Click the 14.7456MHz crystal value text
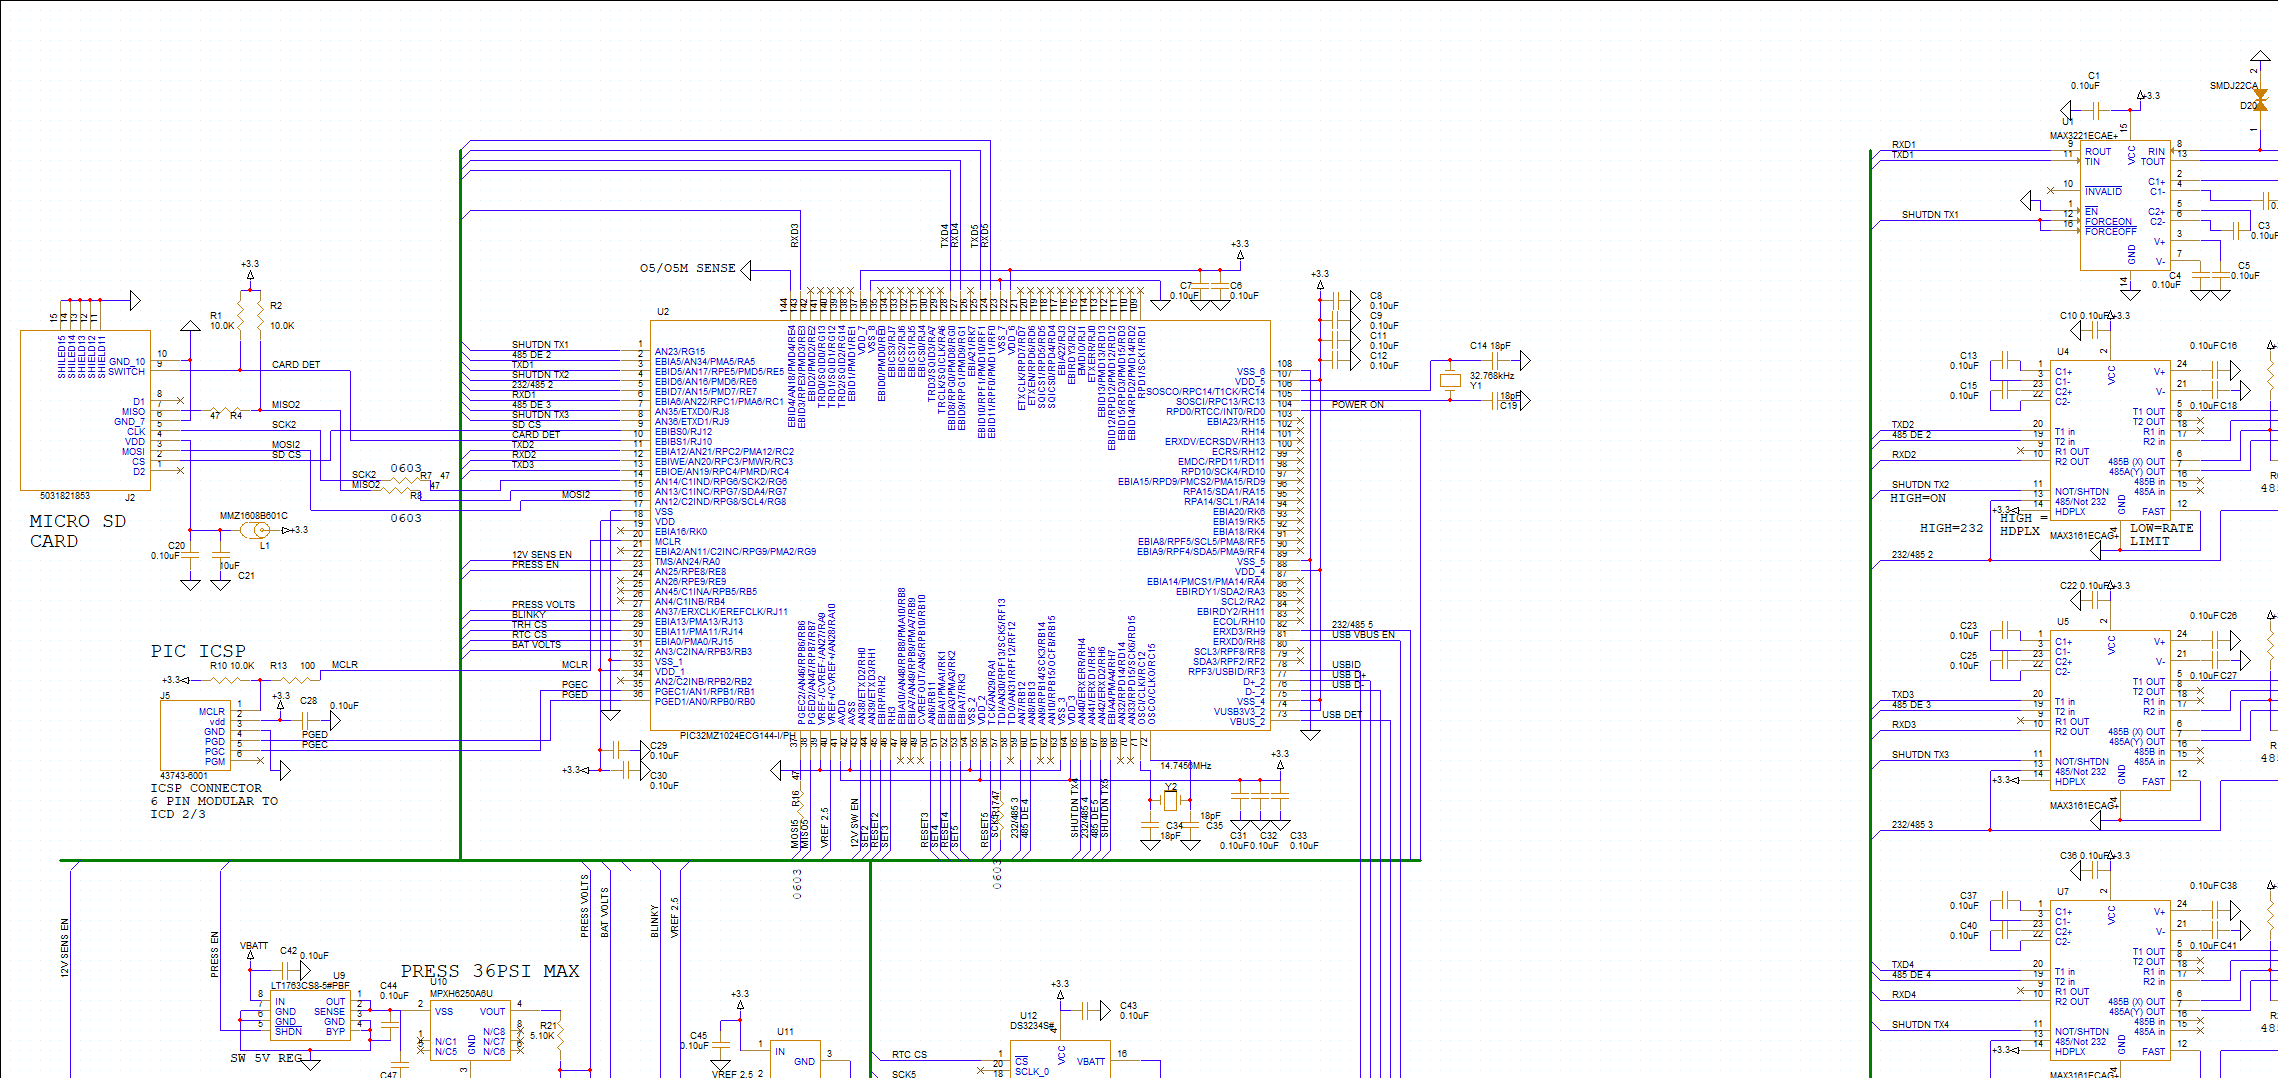Screen dimensions: 2278x1078 1186,766
